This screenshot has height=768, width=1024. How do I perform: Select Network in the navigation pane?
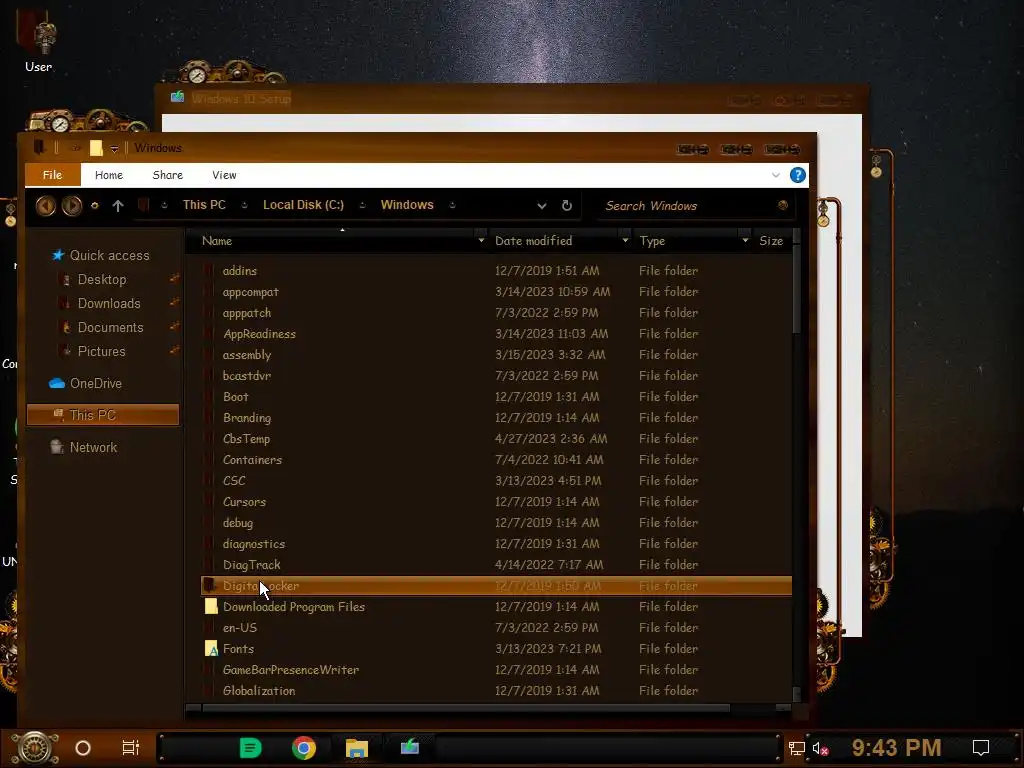pyautogui.click(x=93, y=447)
